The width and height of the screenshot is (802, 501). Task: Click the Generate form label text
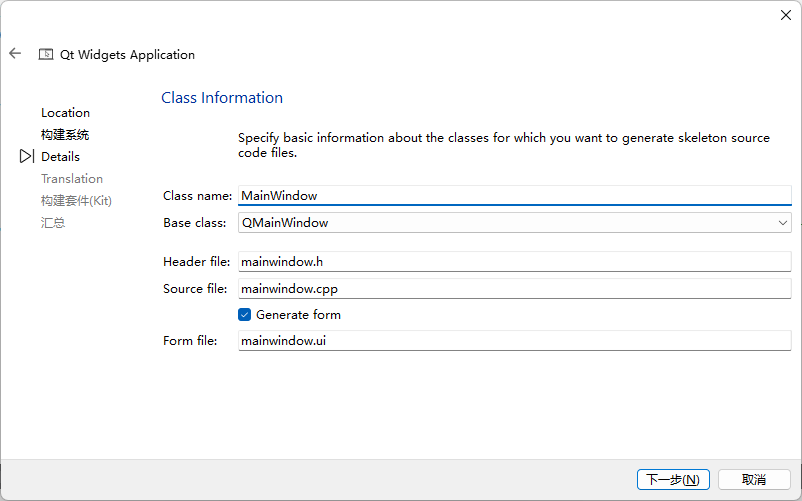298,314
